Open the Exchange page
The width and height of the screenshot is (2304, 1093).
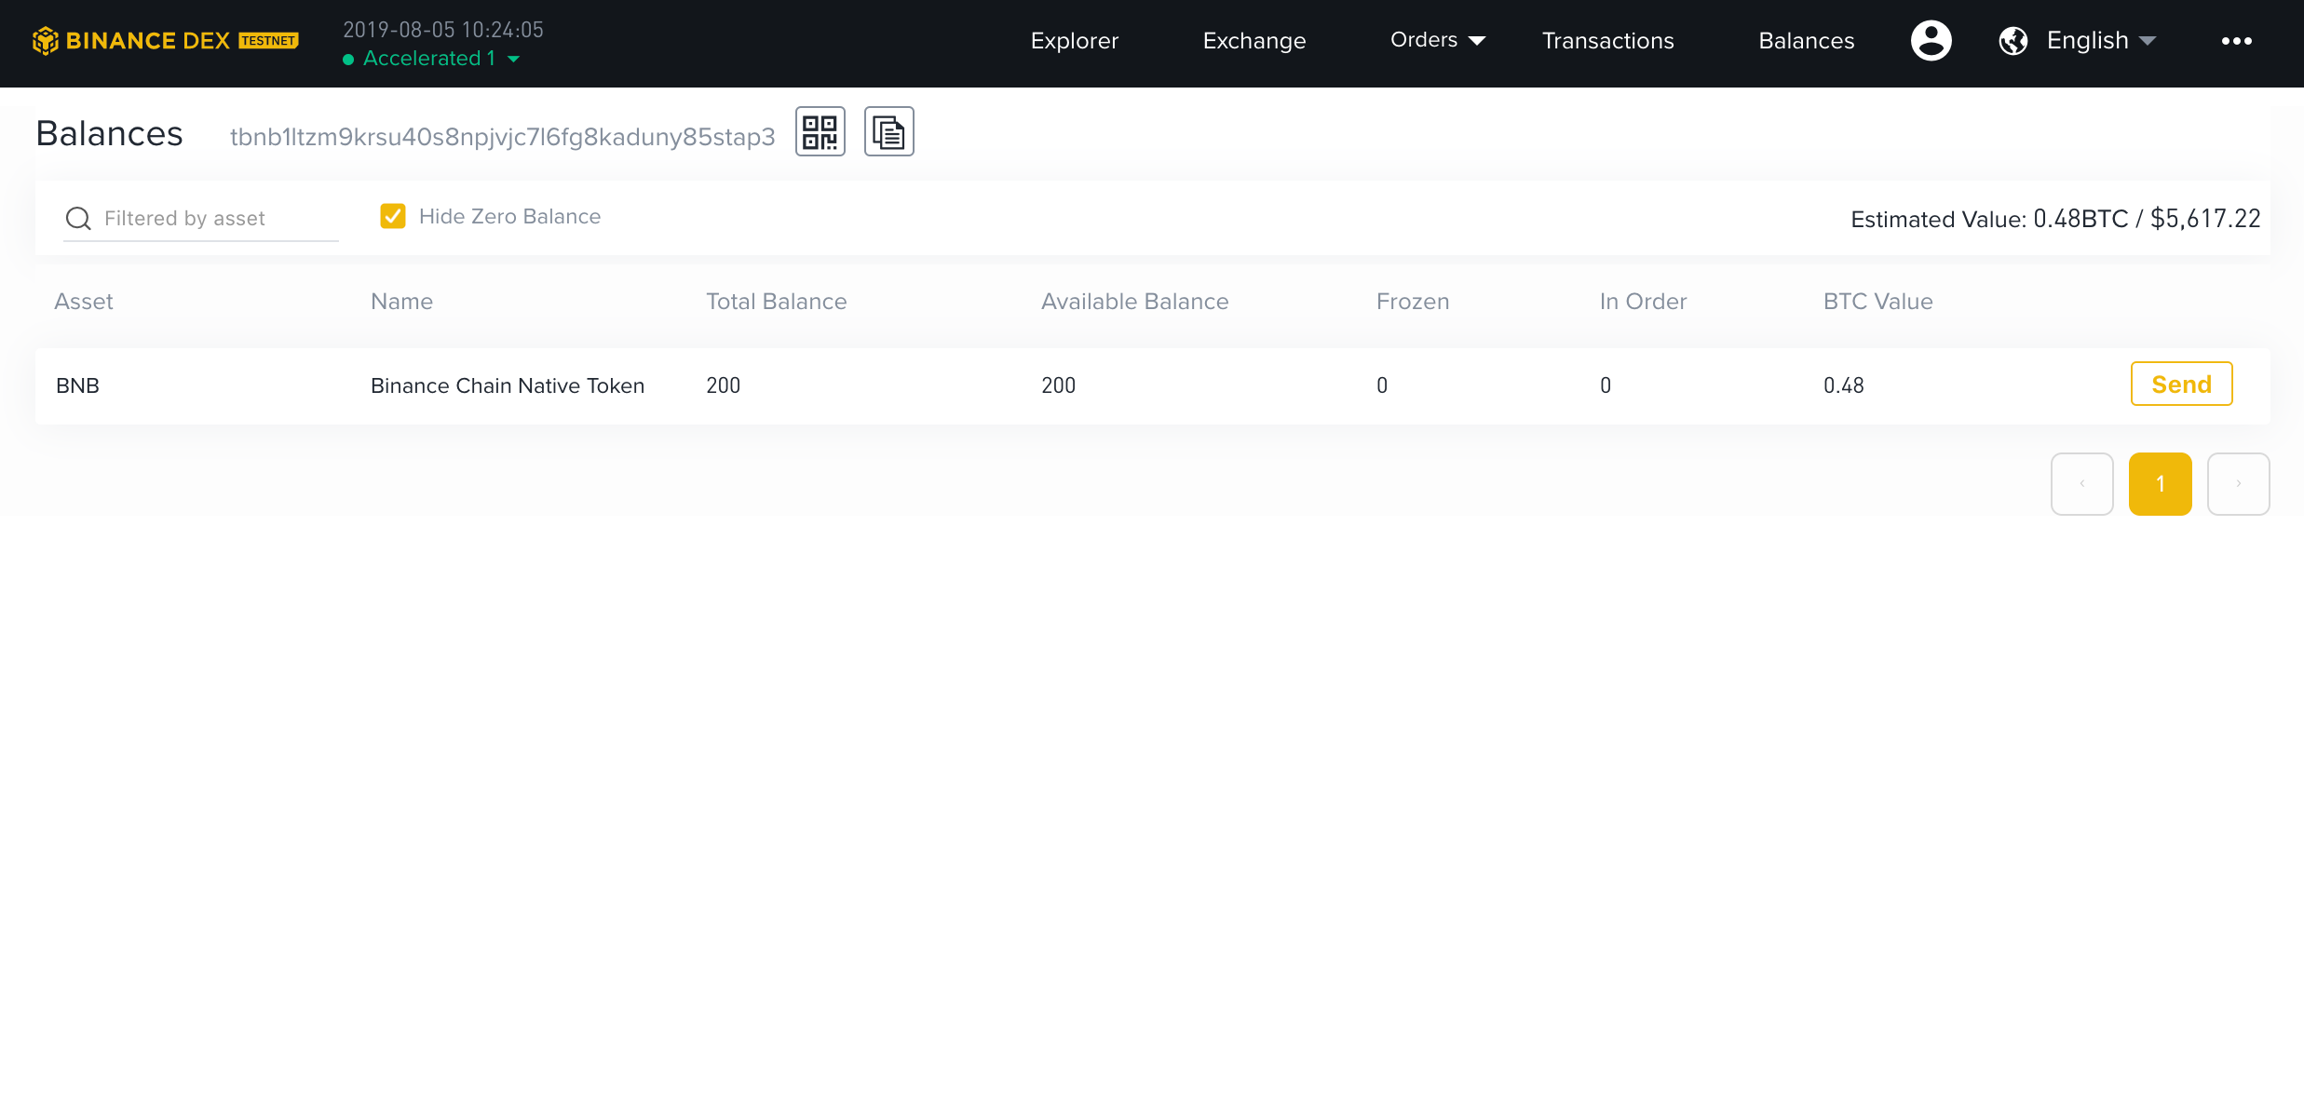[x=1254, y=41]
